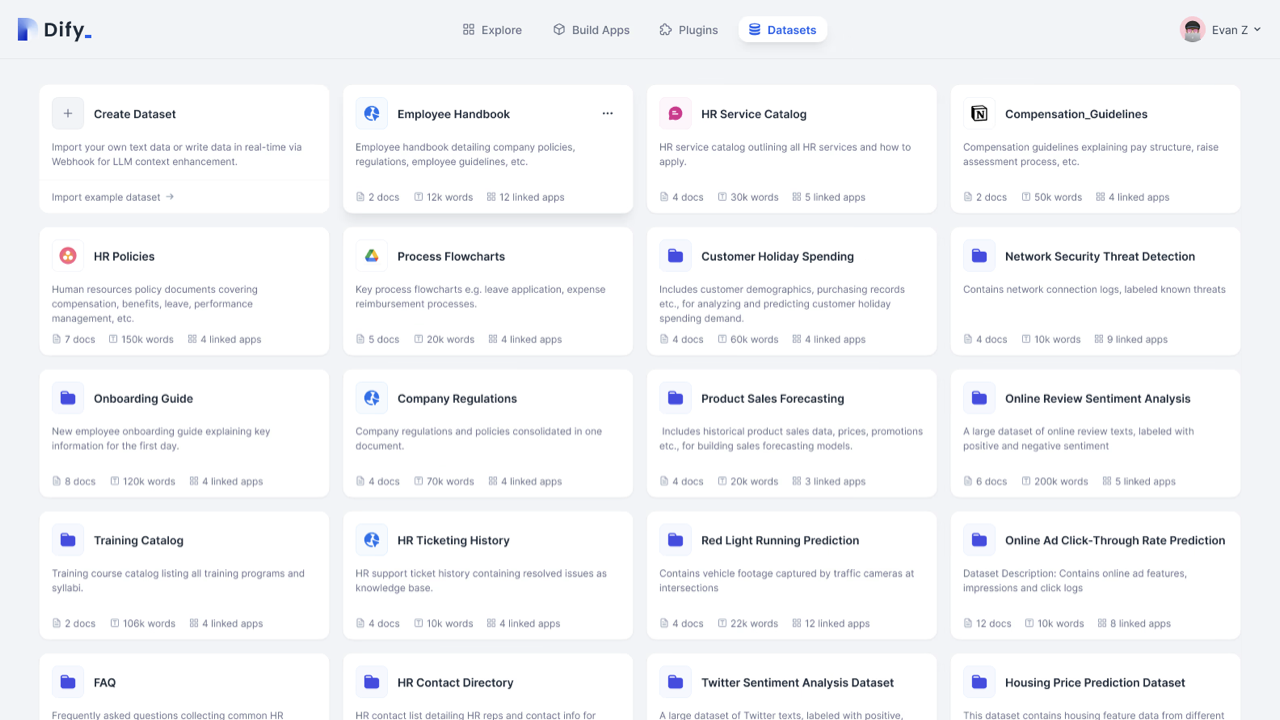Select the Datasets tab

(x=782, y=30)
